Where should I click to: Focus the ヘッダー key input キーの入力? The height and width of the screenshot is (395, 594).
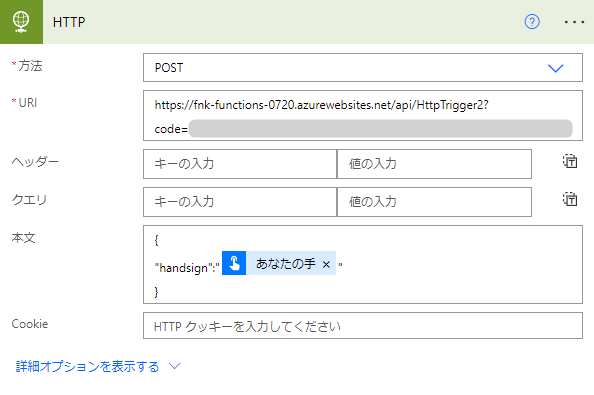(x=240, y=164)
